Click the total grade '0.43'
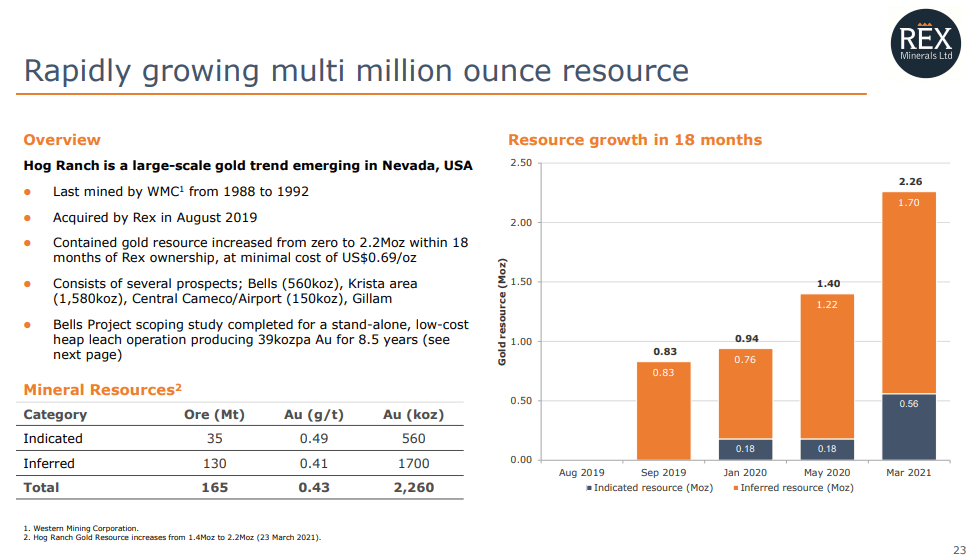This screenshot has height=555, width=970. (x=314, y=488)
